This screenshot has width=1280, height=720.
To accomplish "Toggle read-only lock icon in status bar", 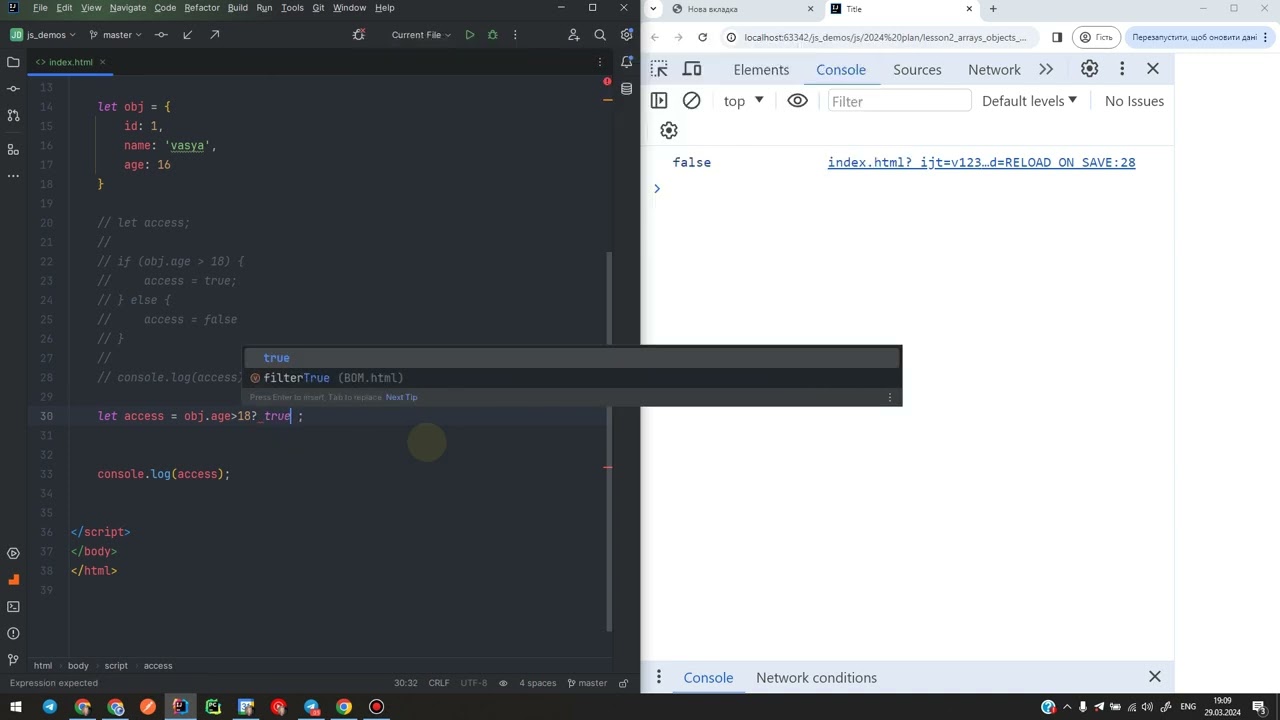I will point(624,683).
